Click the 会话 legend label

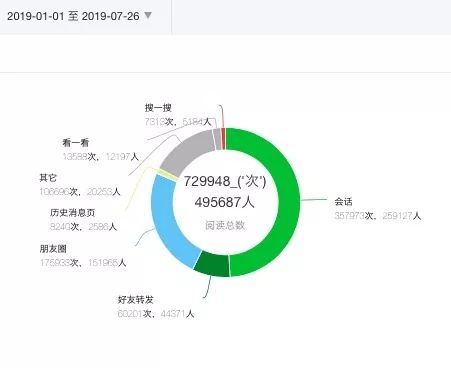343,202
